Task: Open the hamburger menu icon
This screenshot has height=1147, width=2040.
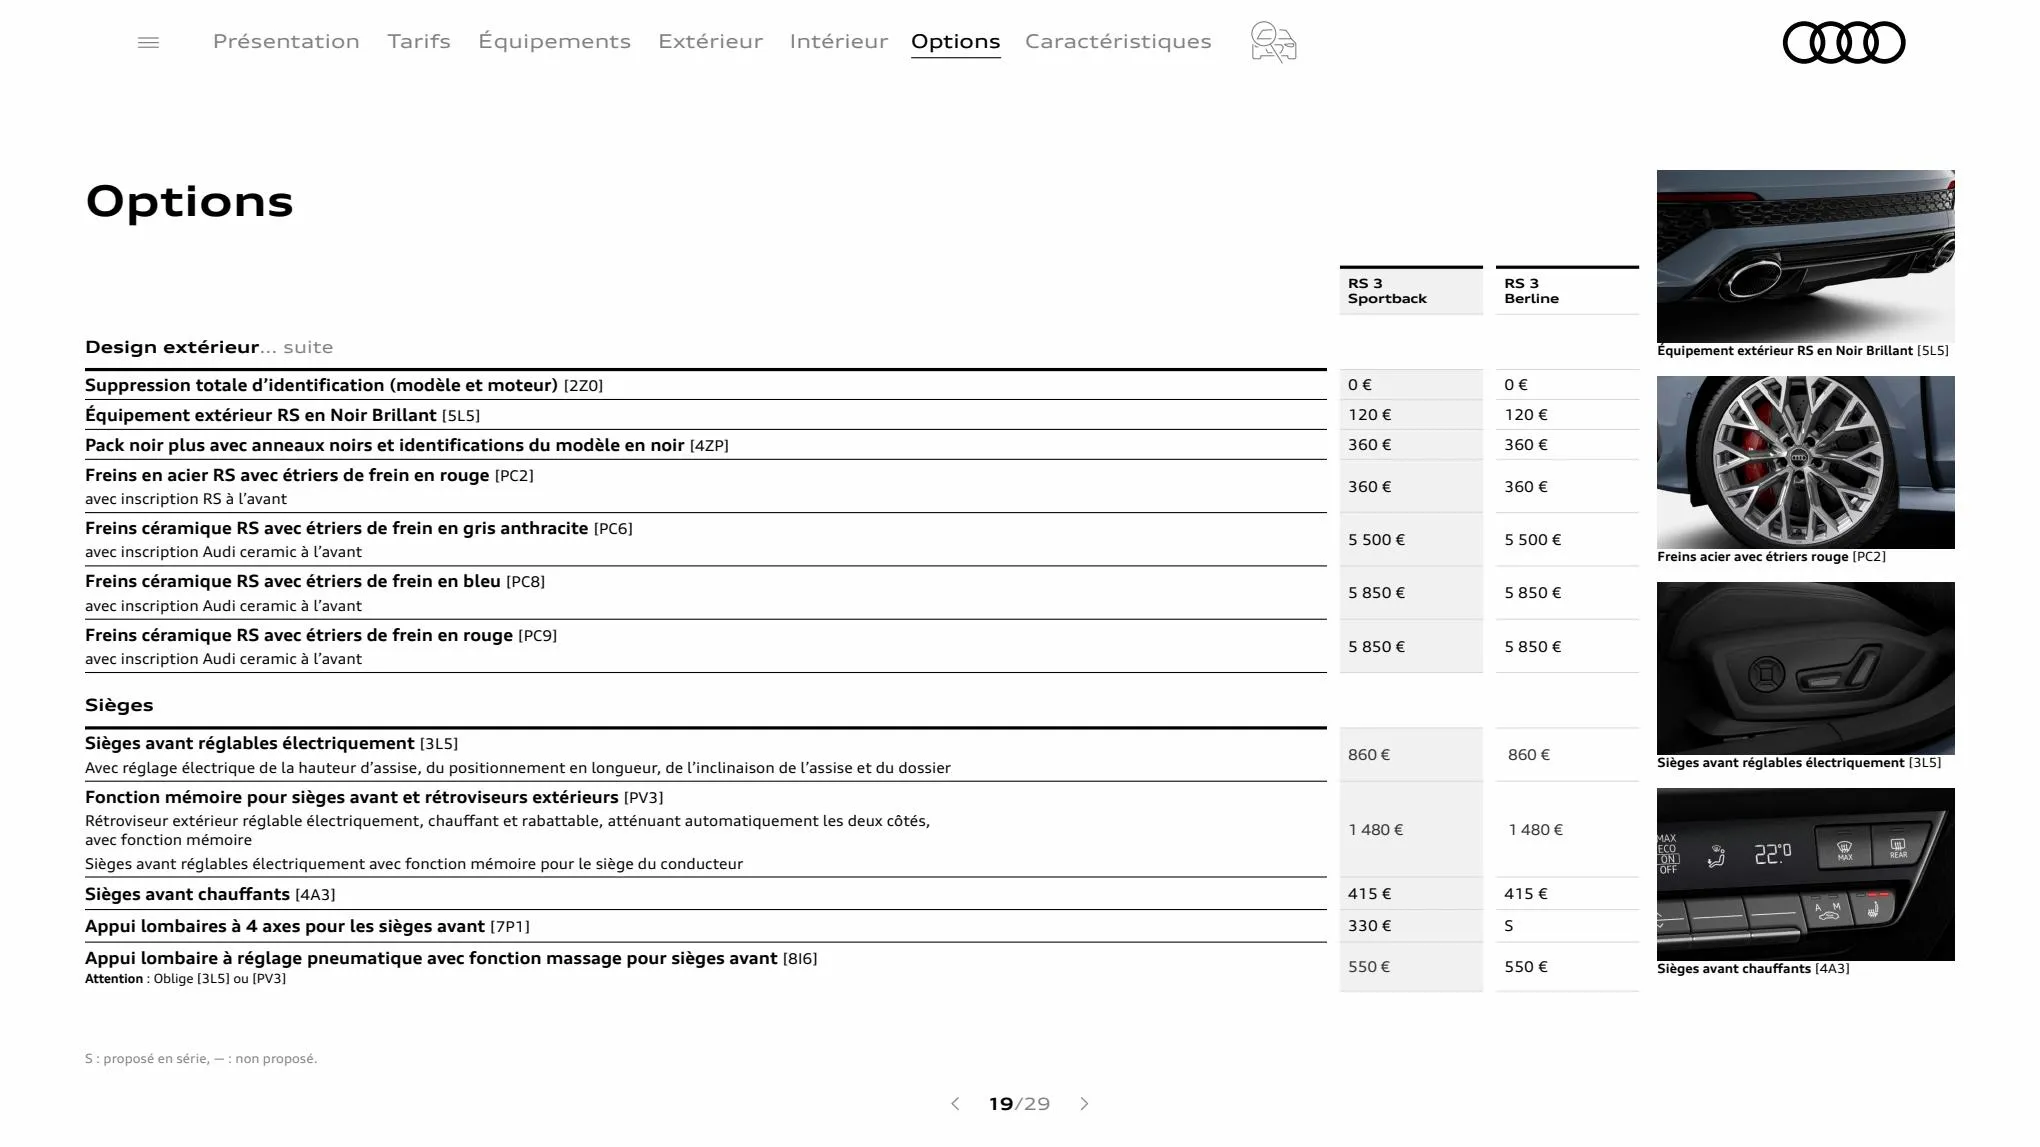Action: click(148, 42)
